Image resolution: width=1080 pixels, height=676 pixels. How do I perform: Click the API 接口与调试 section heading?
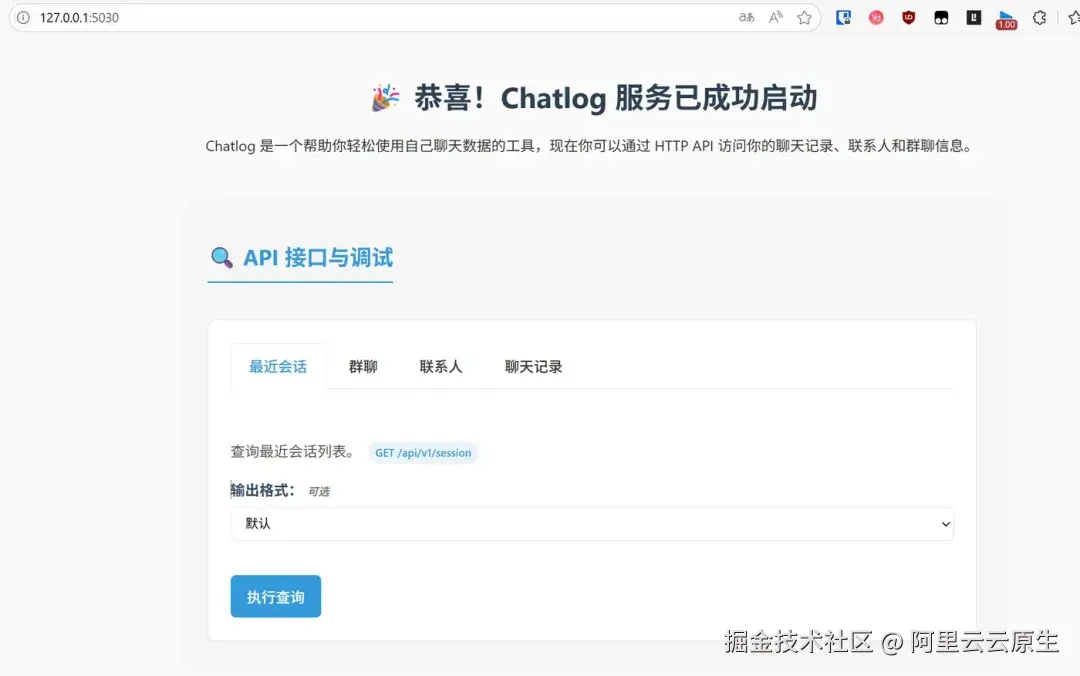(301, 258)
